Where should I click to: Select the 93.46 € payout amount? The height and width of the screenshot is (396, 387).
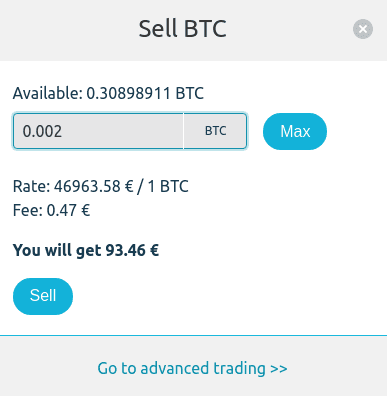132,250
